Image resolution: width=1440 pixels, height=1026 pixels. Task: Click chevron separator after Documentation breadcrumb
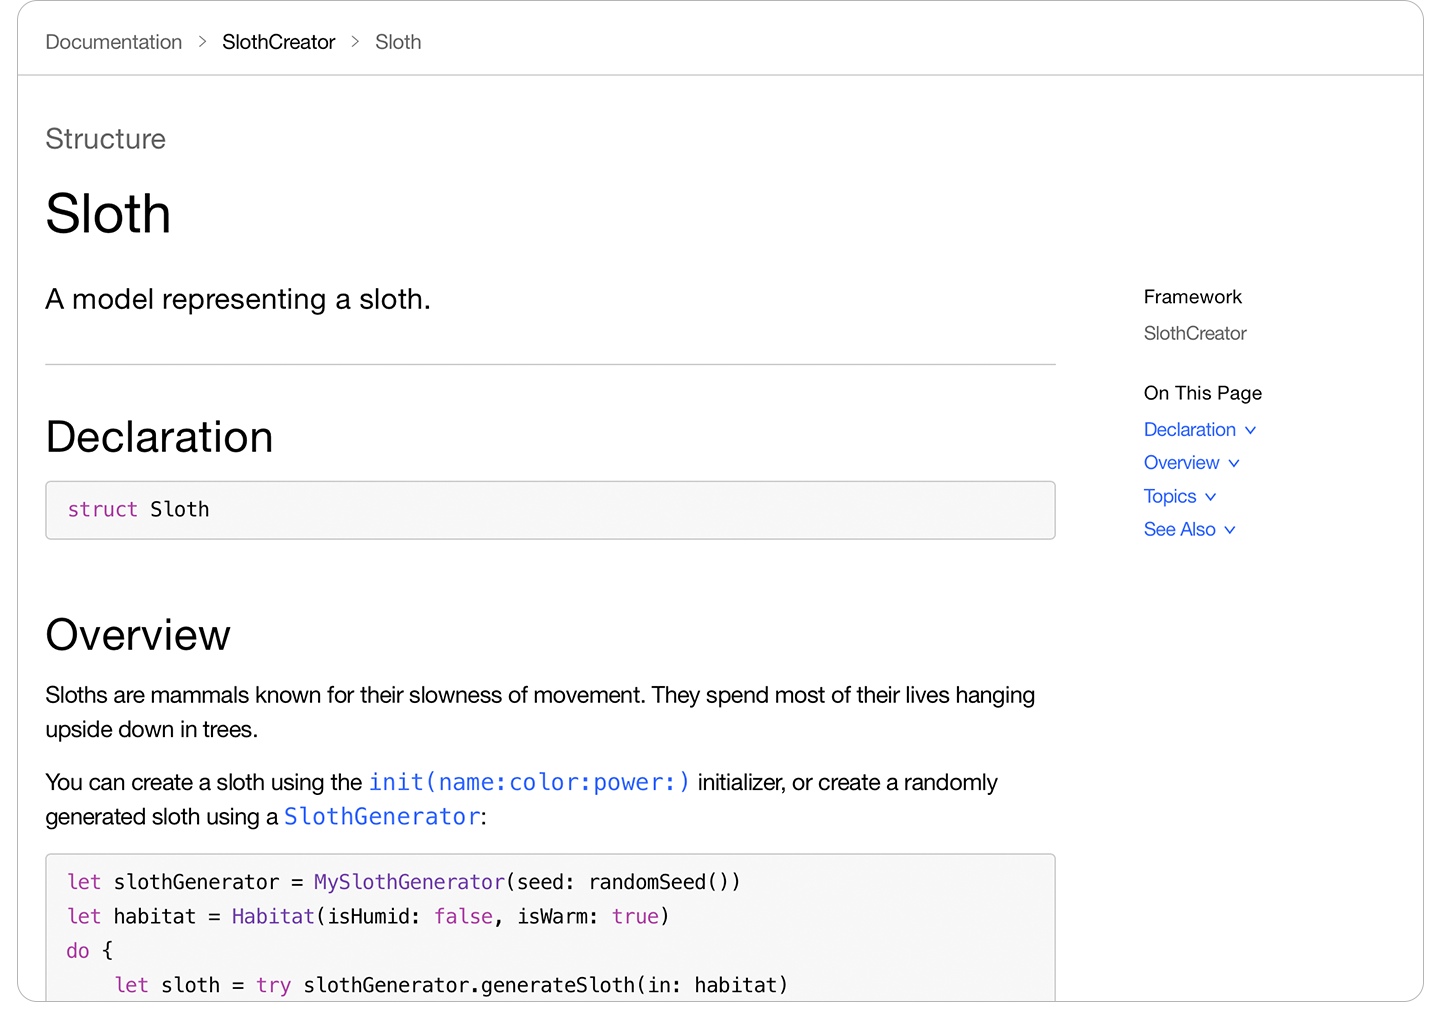point(202,42)
